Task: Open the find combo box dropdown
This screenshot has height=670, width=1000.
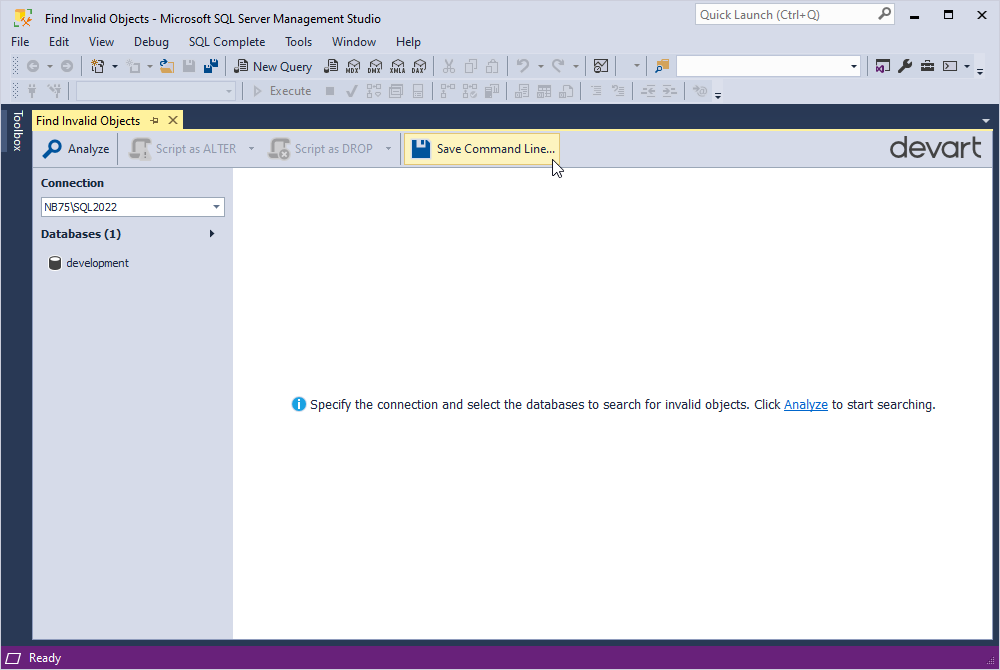Action: tap(853, 66)
